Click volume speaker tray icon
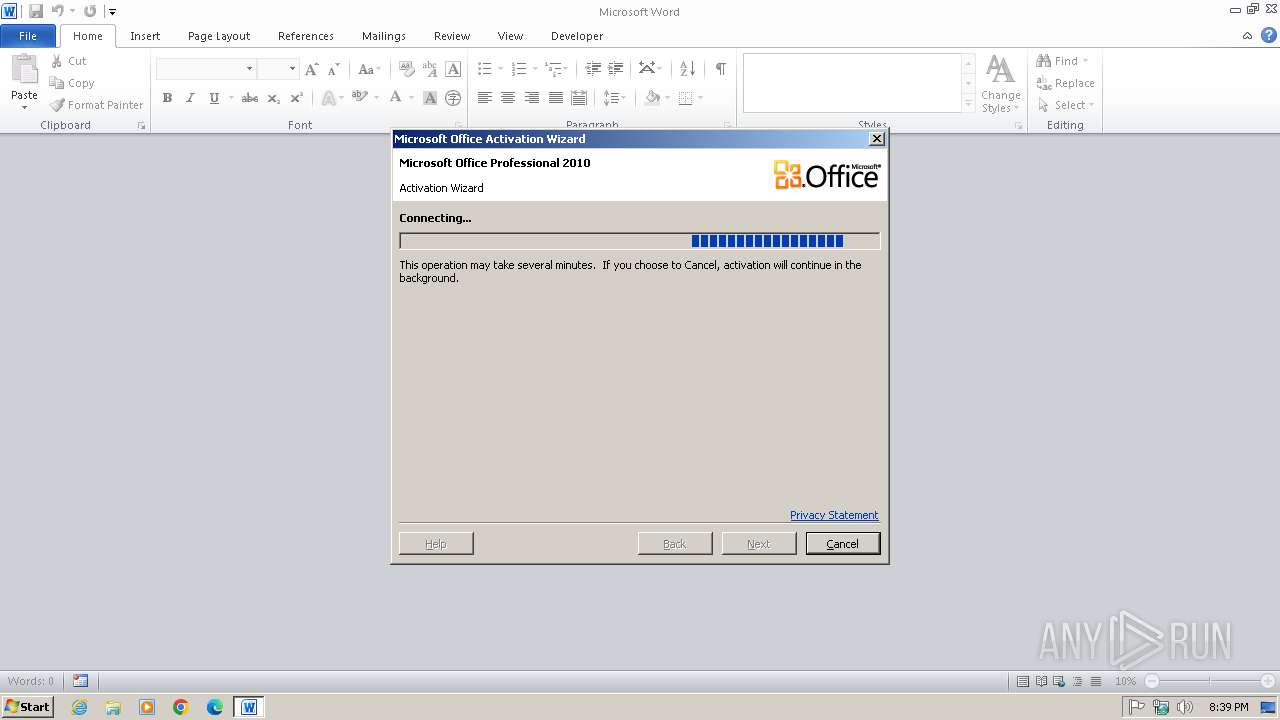 [1185, 707]
